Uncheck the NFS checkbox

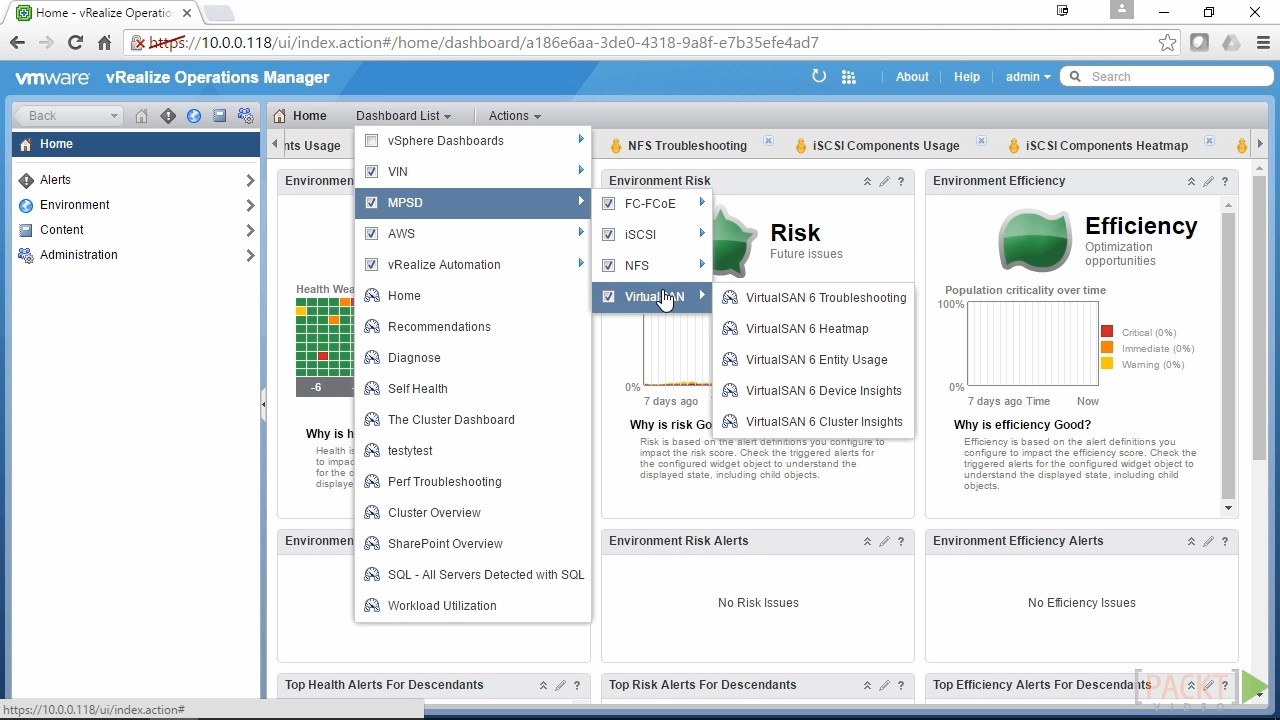608,266
